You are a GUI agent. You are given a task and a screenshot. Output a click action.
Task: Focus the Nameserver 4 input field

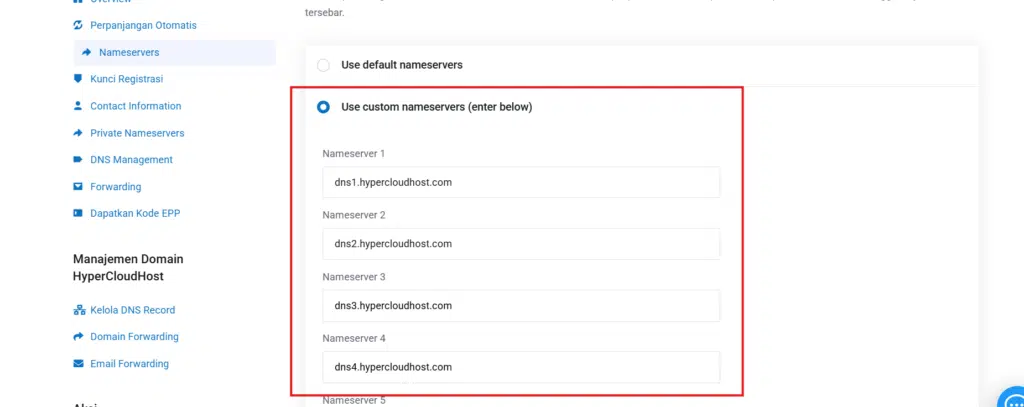[521, 367]
